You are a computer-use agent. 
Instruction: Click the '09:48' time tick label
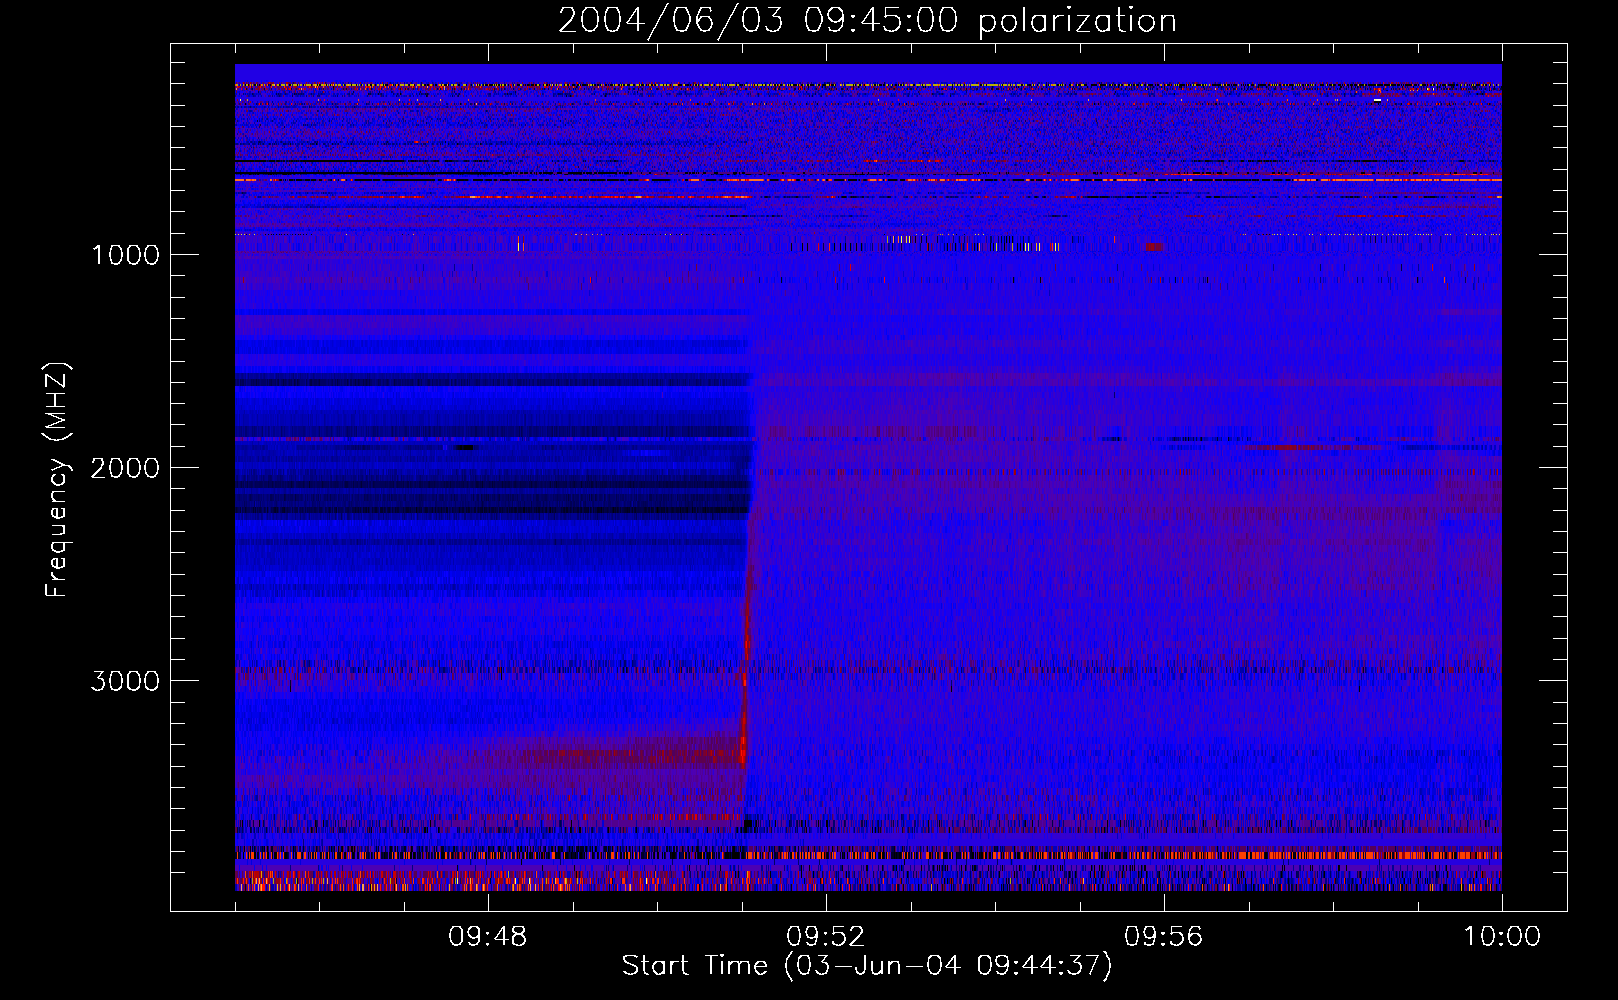[487, 937]
